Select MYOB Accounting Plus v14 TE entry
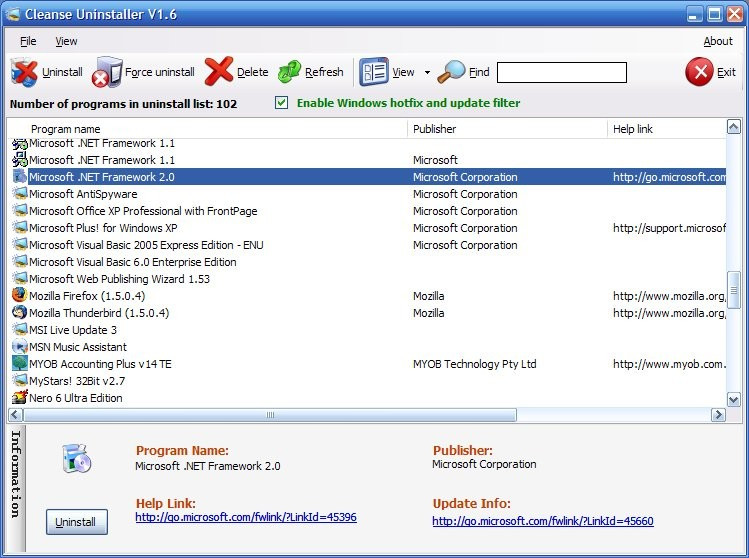Viewport: 749px width, 558px height. click(x=100, y=364)
